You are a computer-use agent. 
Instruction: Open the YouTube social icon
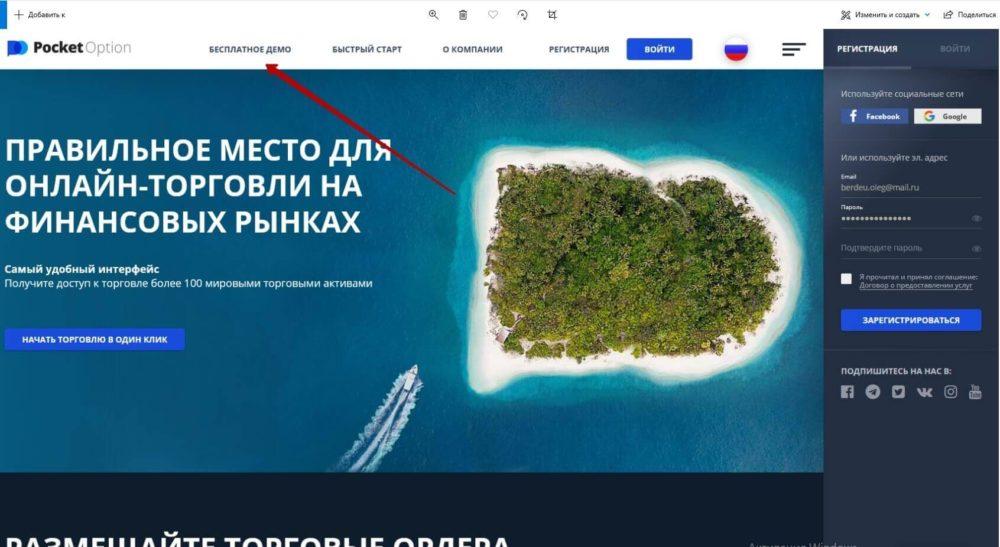(x=975, y=391)
